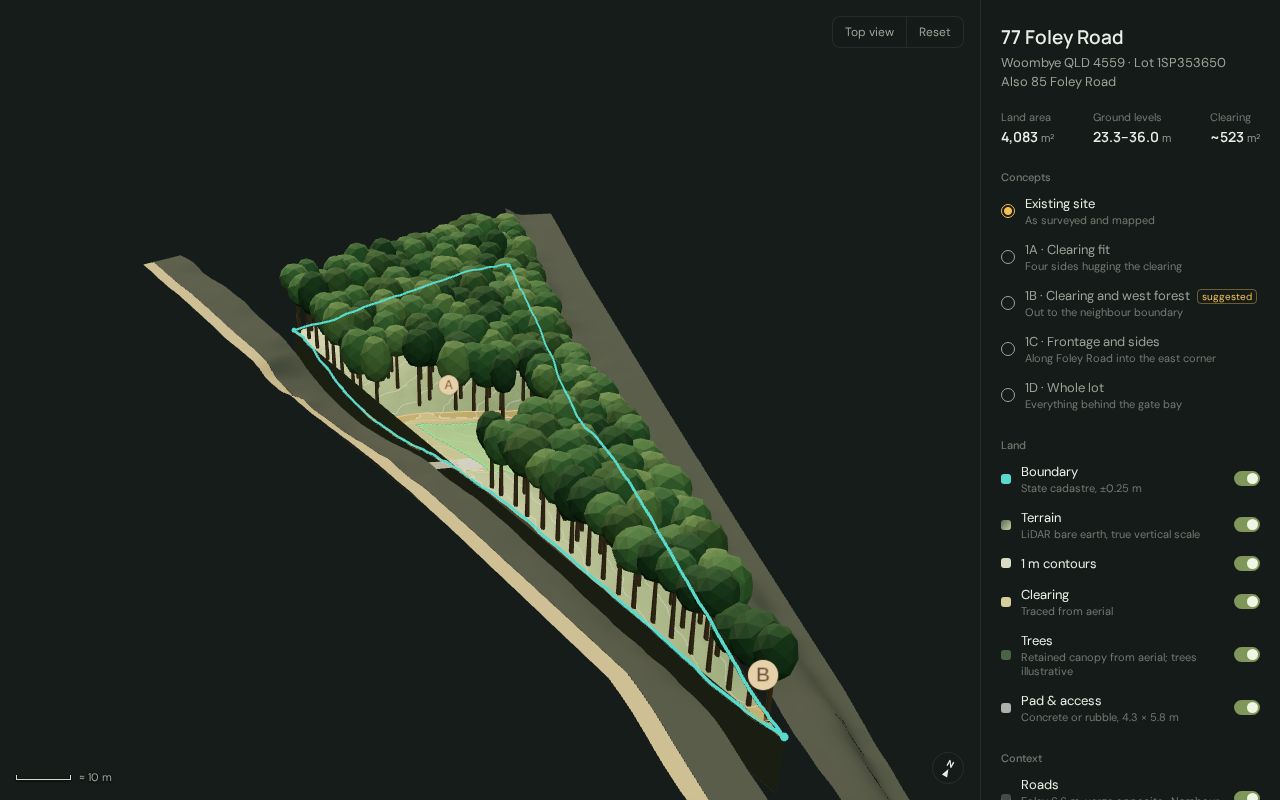
Task: Toggle the Boundary layer off
Action: (1247, 479)
